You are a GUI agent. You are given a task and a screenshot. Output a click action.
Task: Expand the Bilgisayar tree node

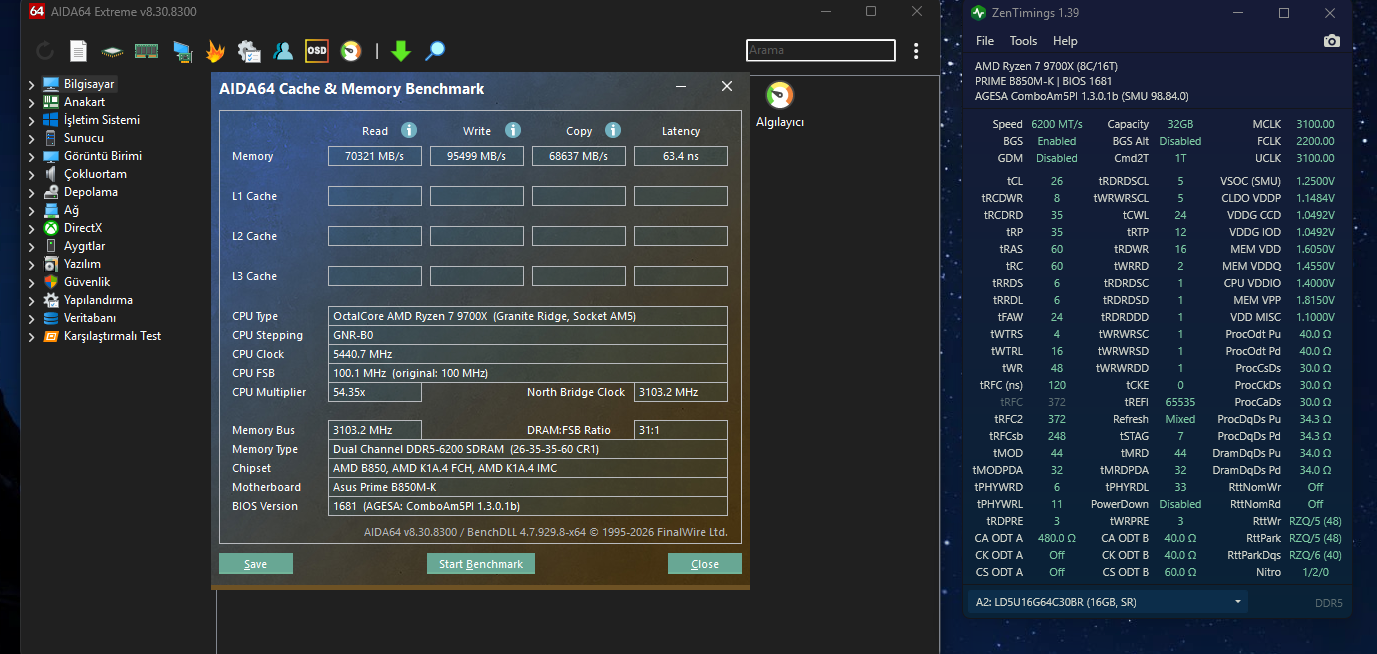click(31, 84)
